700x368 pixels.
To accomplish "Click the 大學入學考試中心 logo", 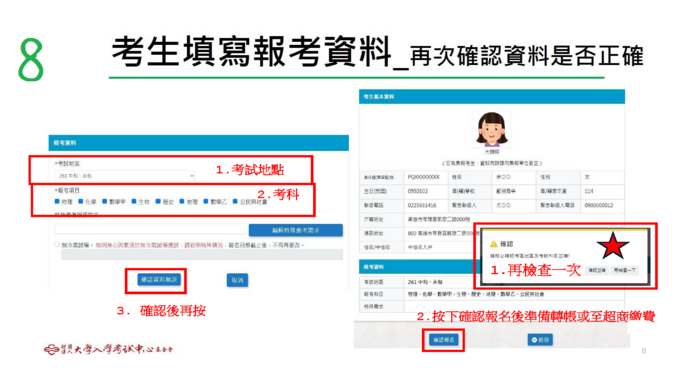I will tap(108, 349).
